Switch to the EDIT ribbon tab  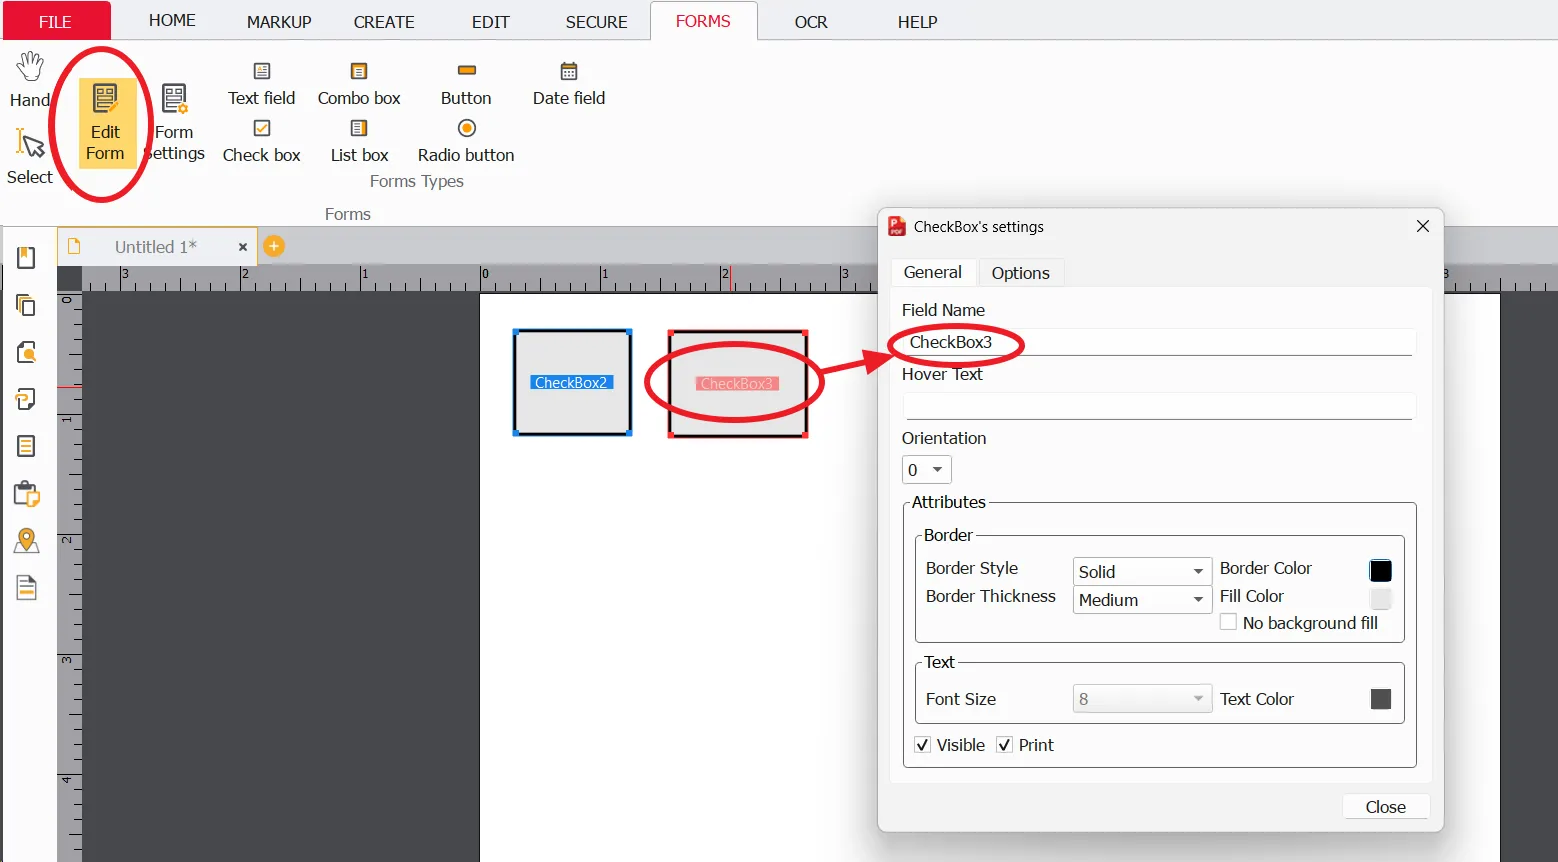[x=491, y=21]
